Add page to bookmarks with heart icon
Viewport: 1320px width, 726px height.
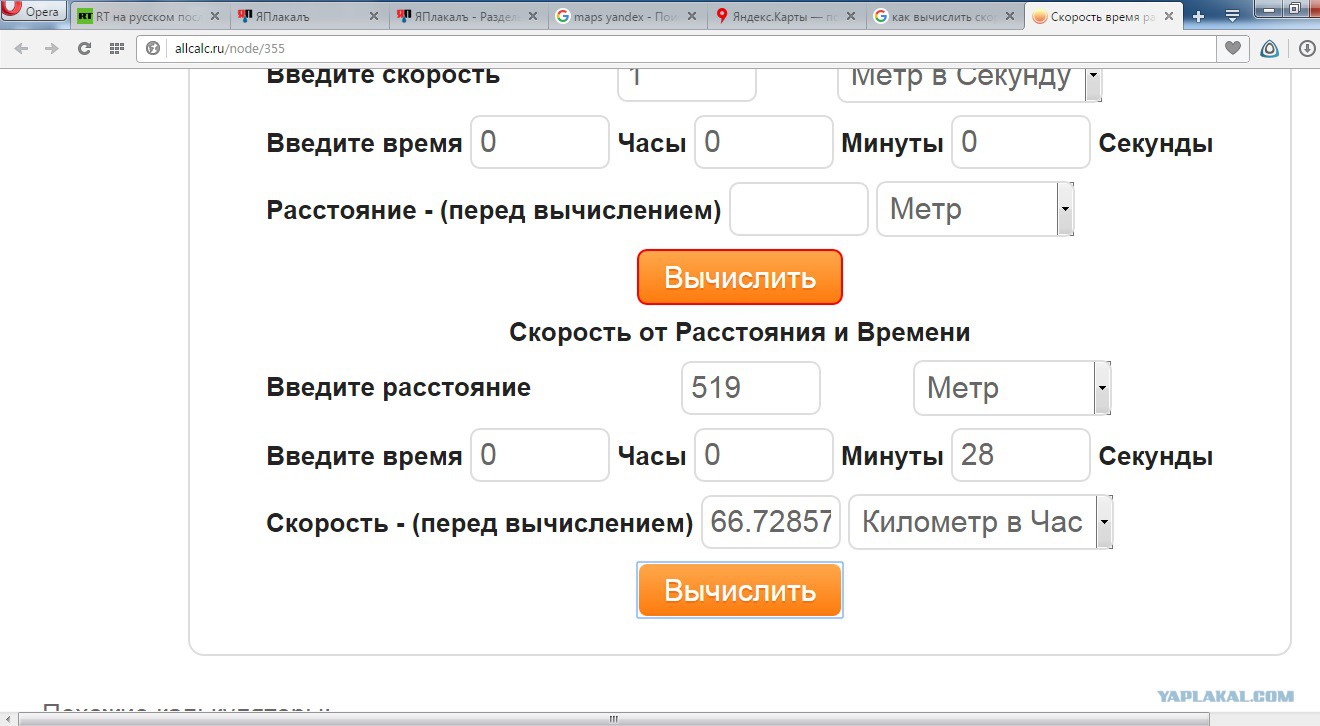1232,48
